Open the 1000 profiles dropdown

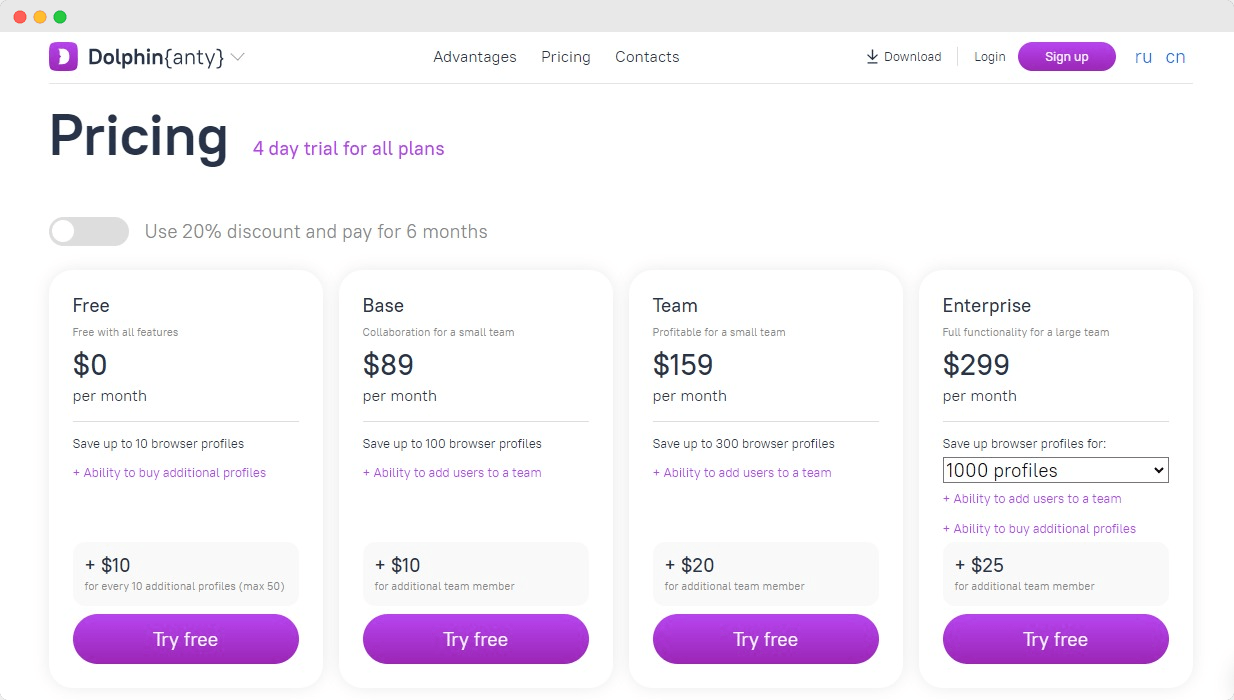click(1055, 470)
